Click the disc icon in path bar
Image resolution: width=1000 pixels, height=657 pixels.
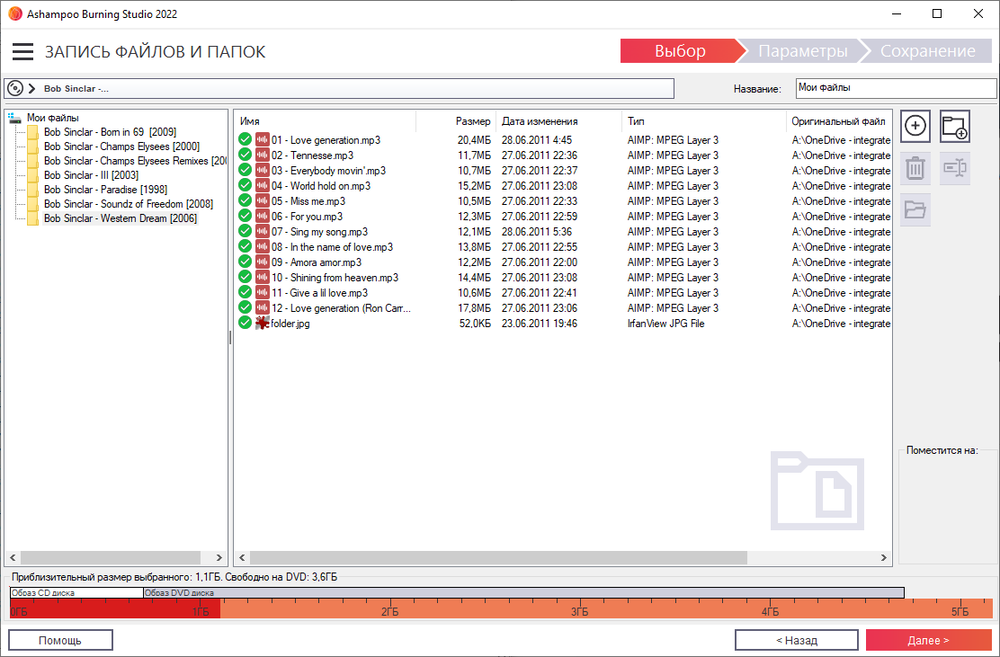[15, 88]
